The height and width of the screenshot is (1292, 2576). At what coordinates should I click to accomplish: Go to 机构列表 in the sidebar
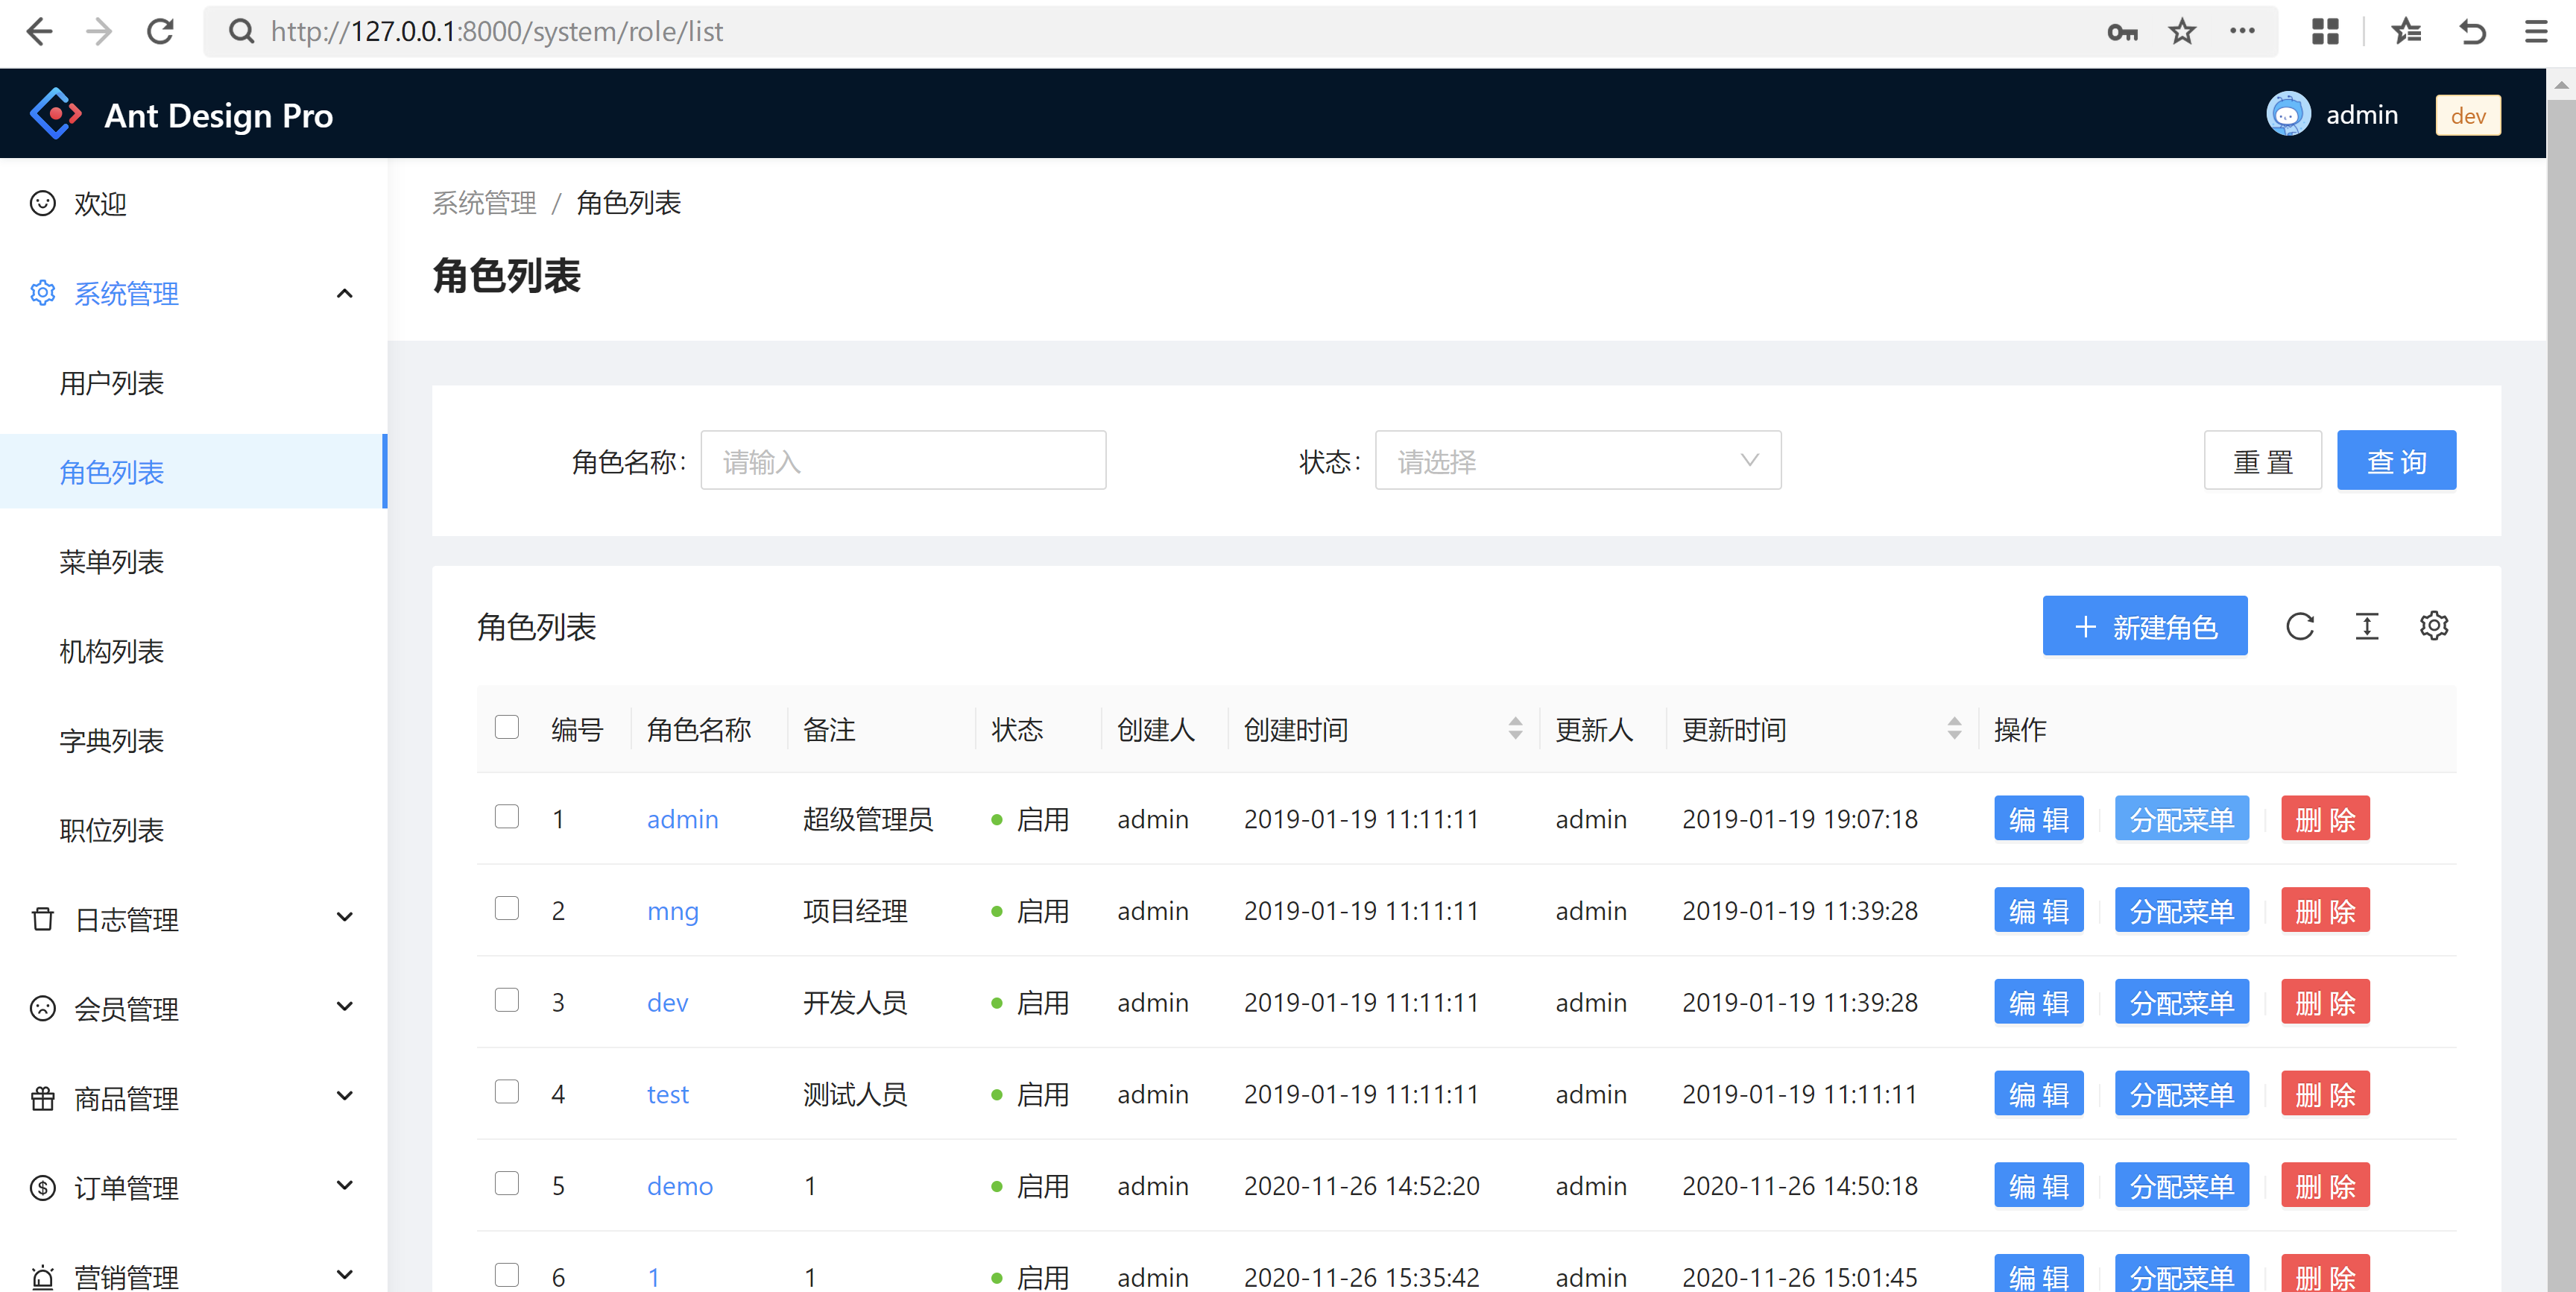(x=193, y=651)
